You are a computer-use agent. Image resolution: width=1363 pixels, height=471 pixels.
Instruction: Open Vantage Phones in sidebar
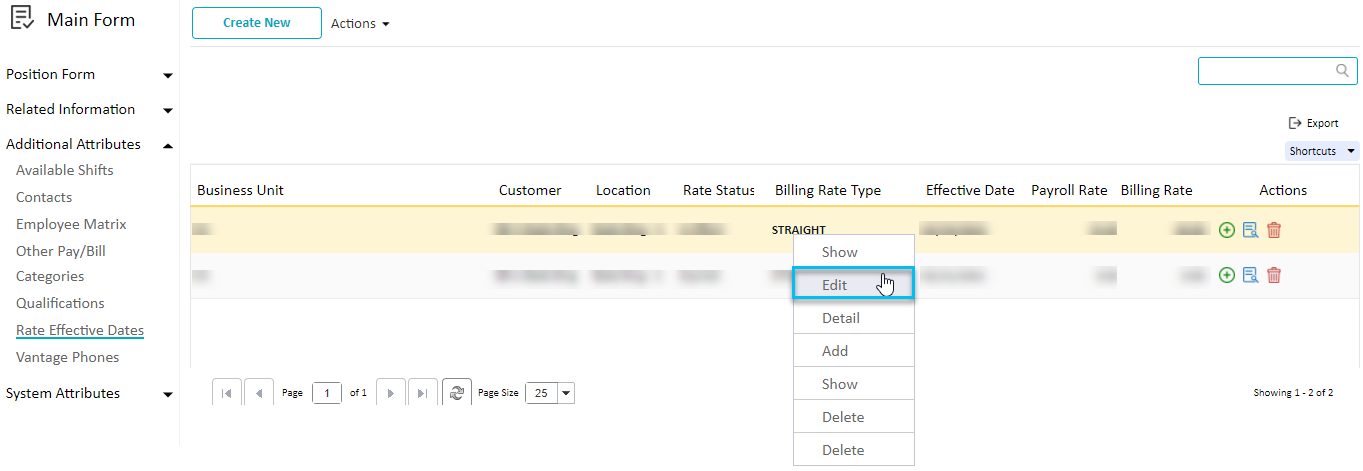click(67, 357)
